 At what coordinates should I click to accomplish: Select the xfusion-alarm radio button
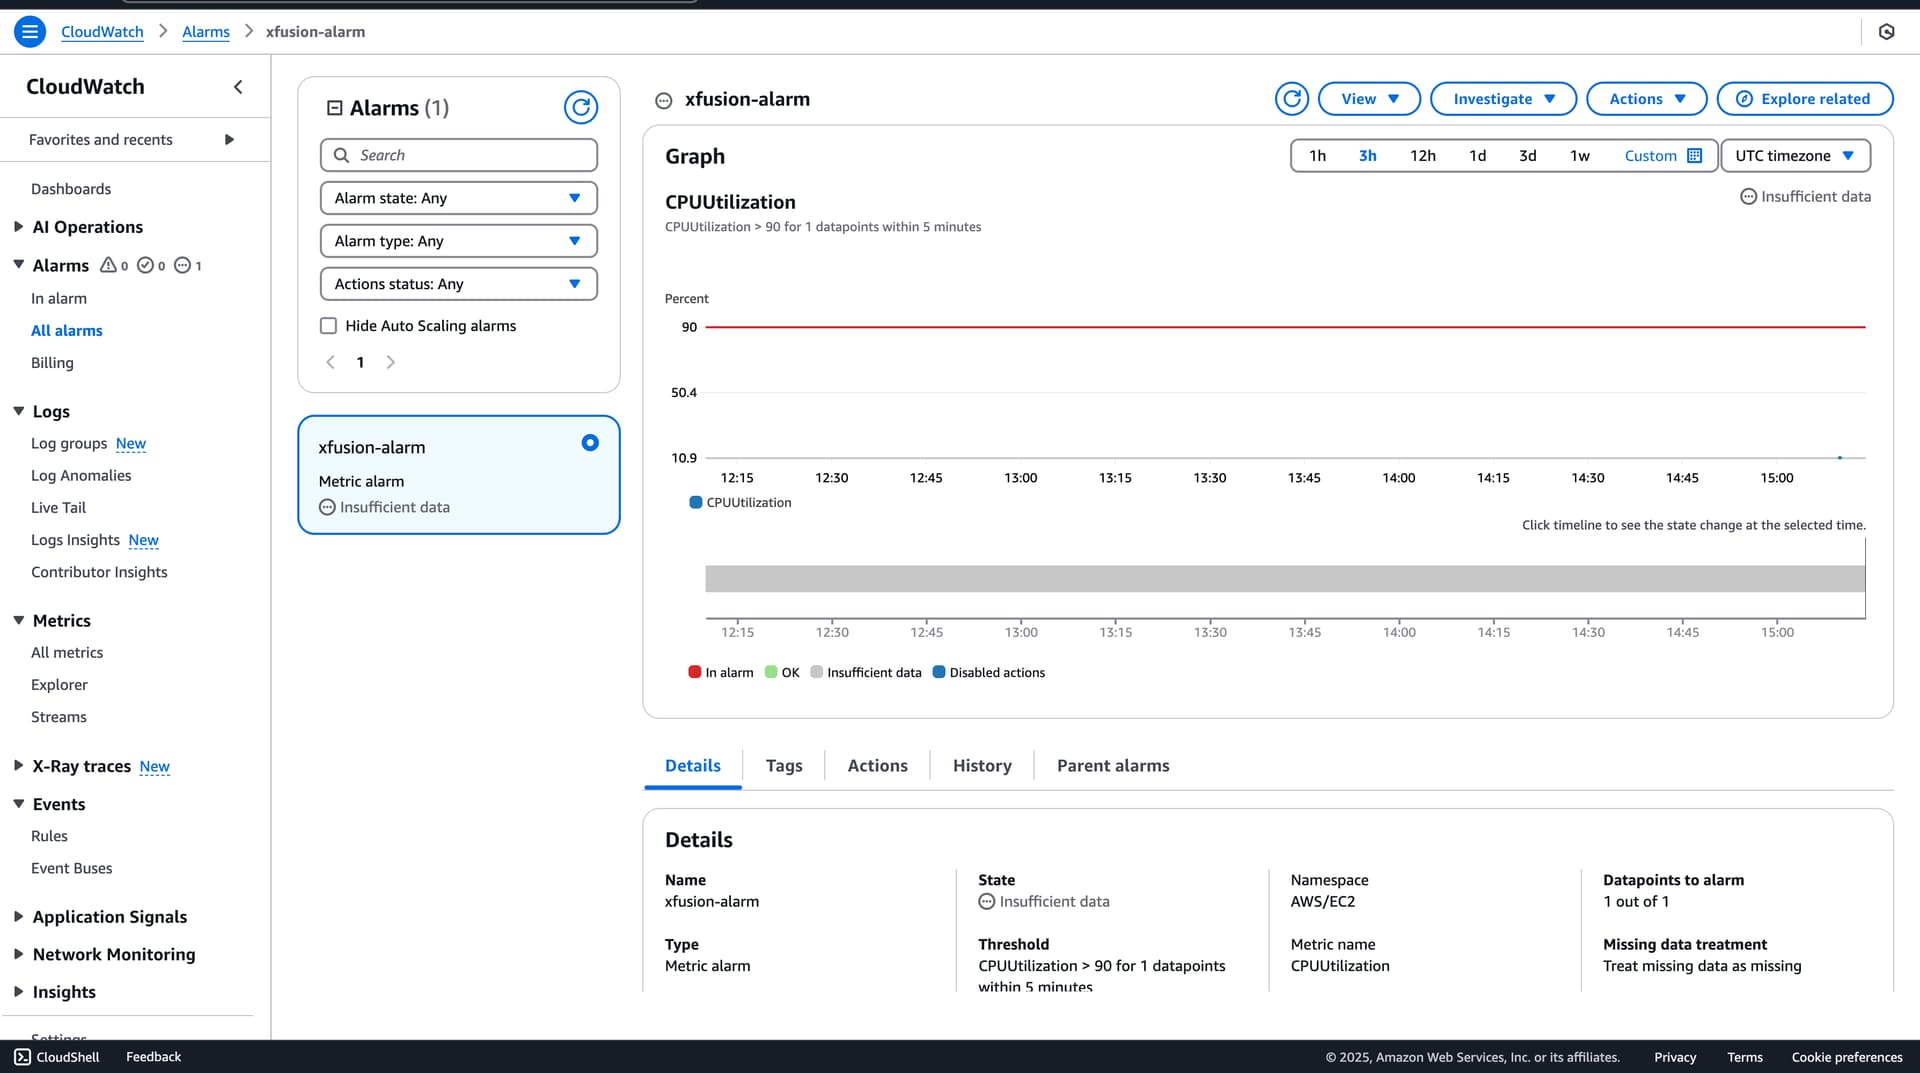590,443
